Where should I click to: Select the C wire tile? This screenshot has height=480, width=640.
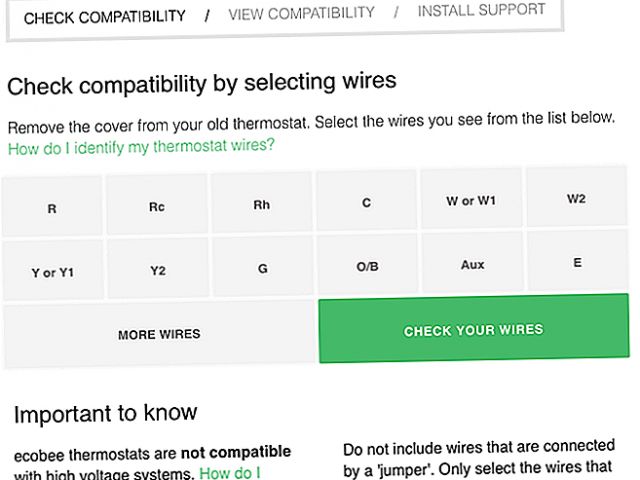[367, 203]
